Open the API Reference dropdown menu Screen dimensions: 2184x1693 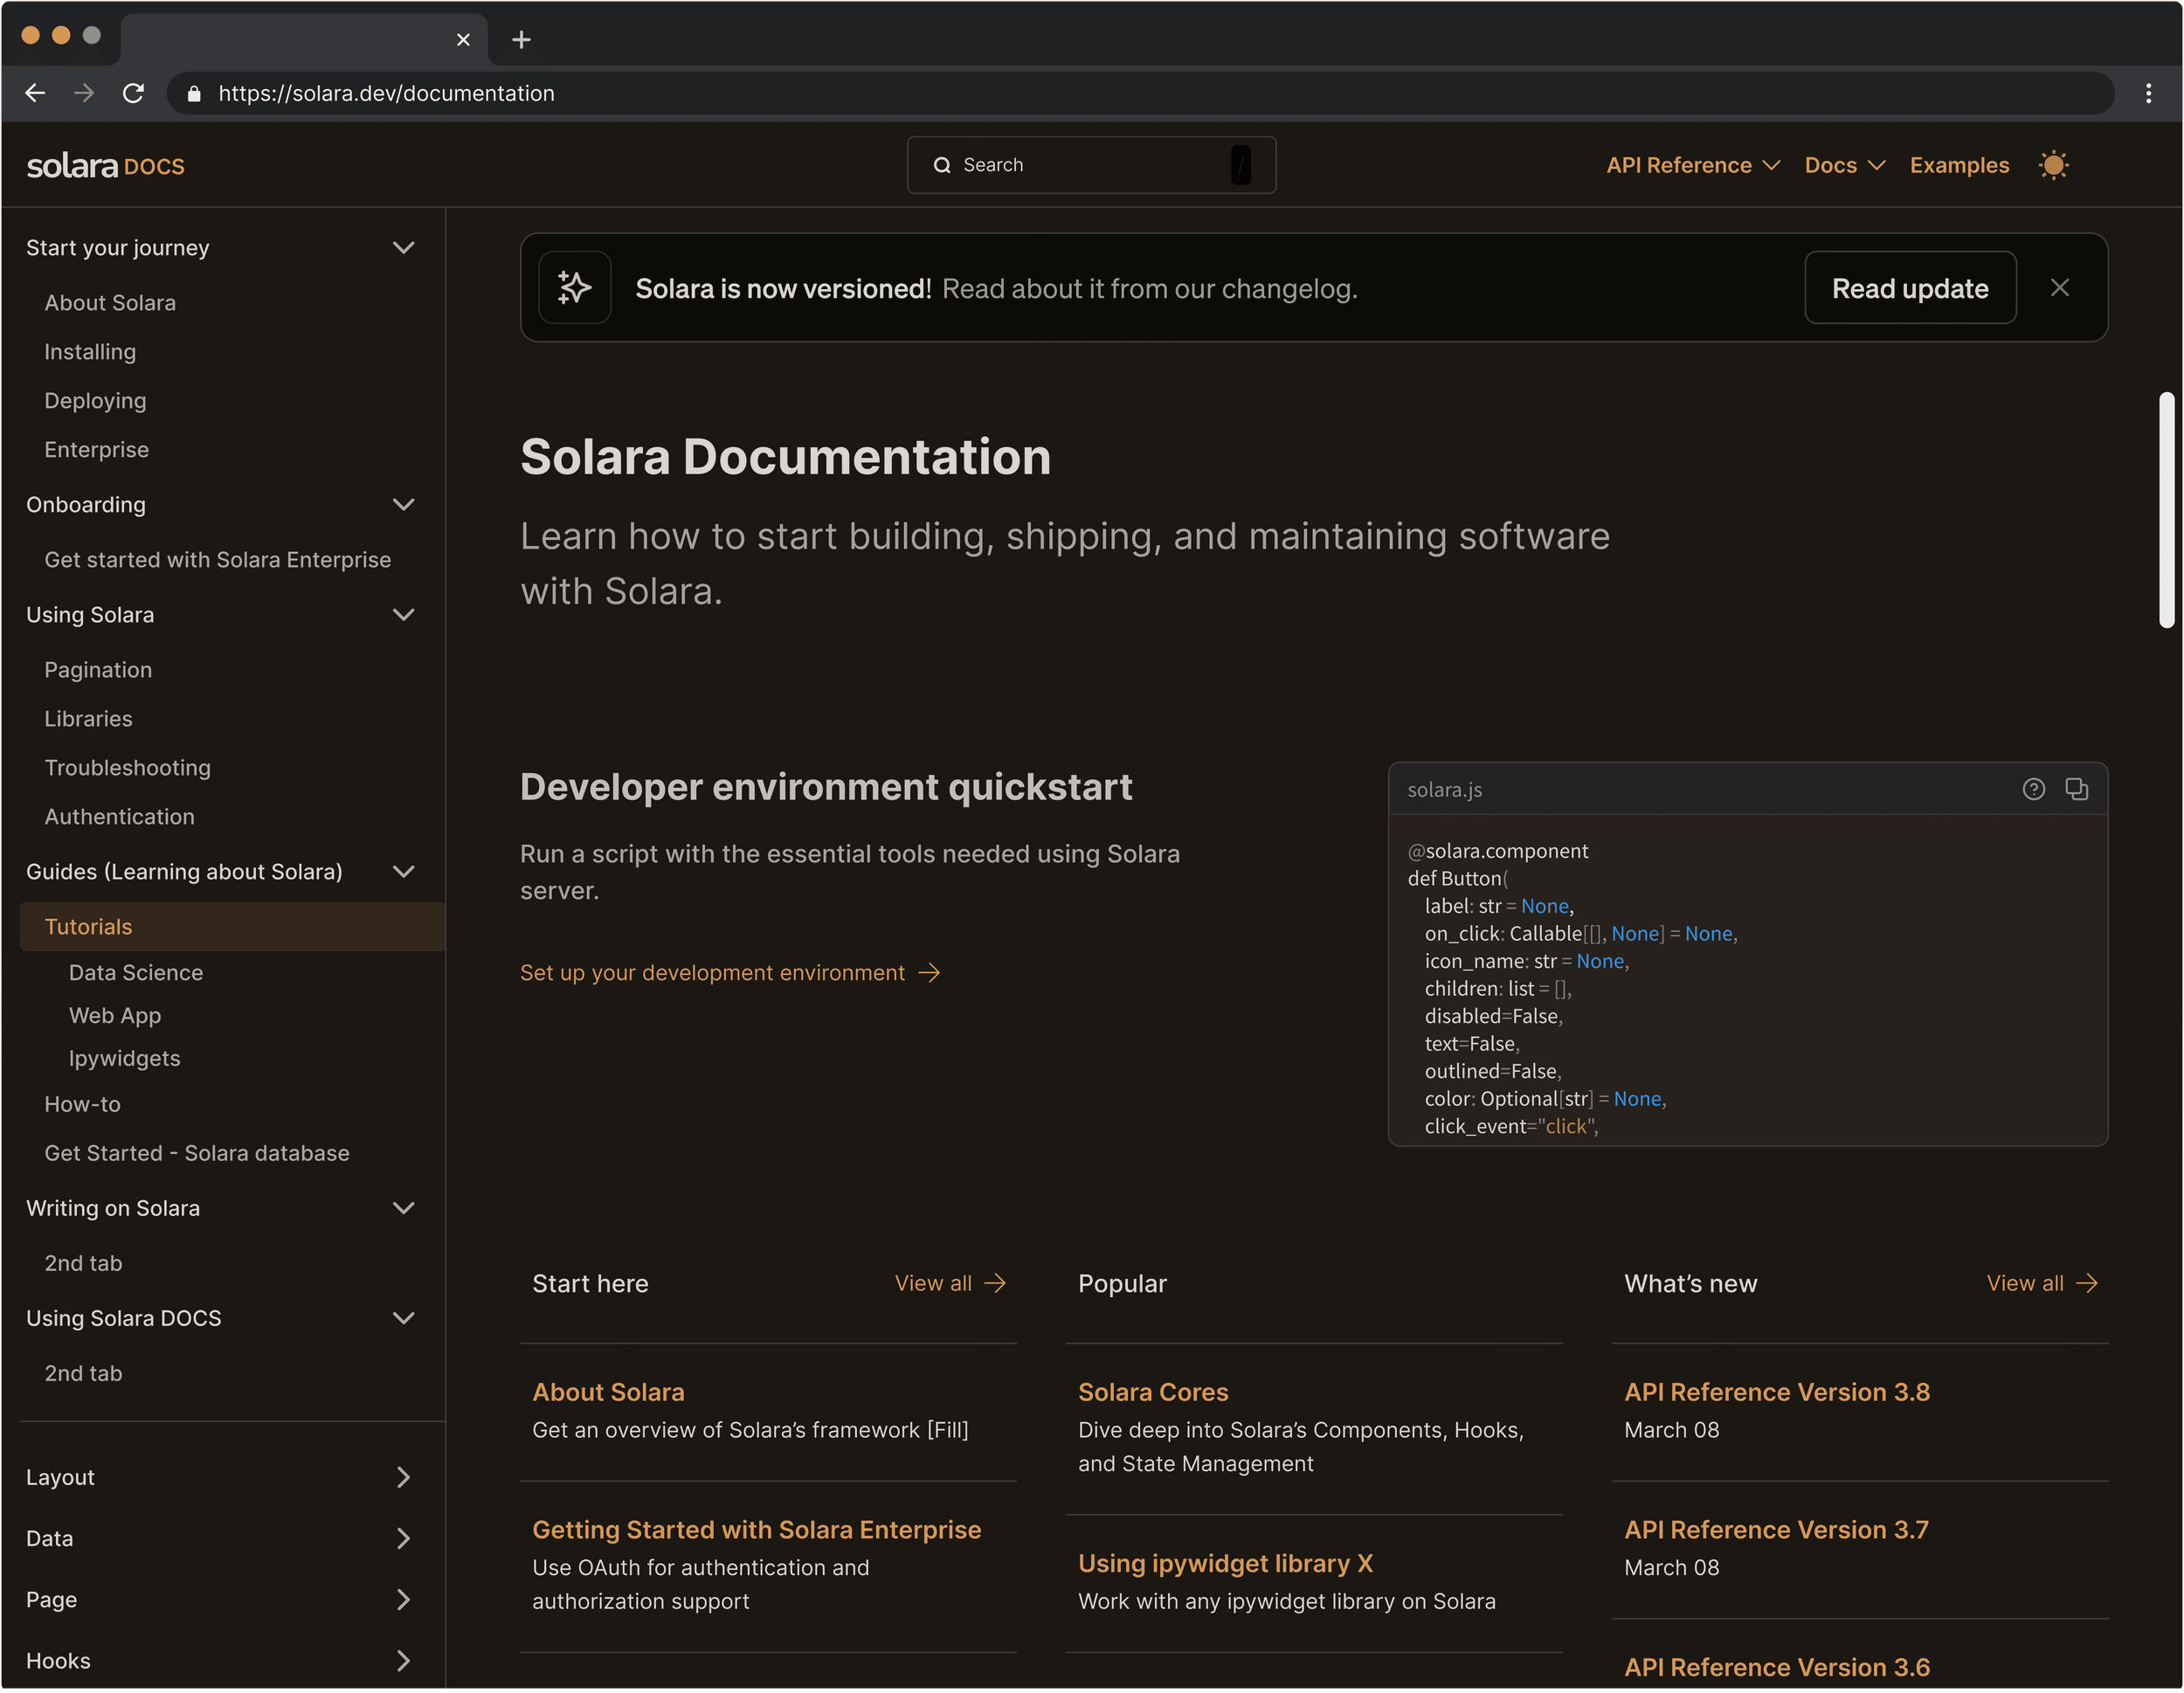pyautogui.click(x=1692, y=165)
